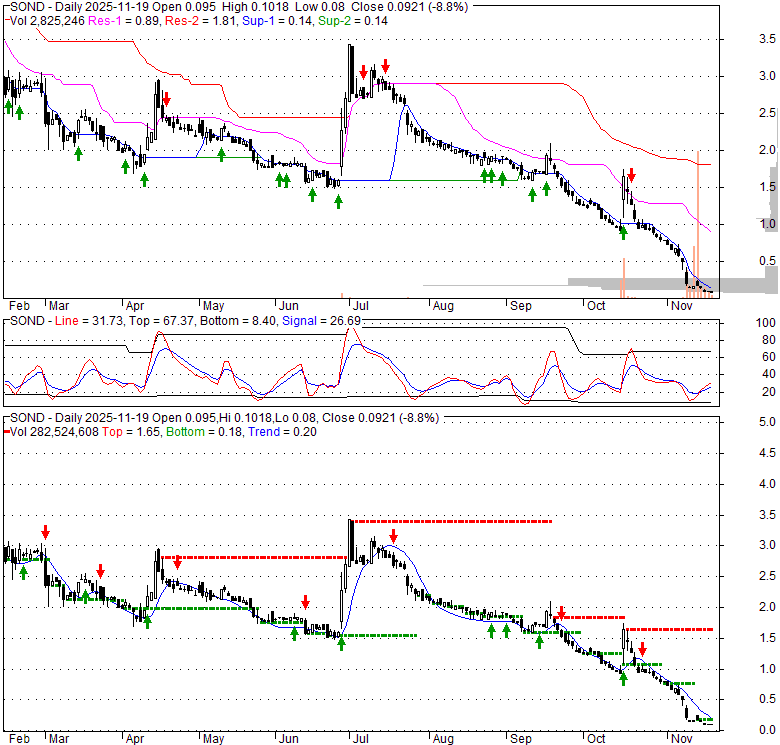Click the 'Res-2 = 1.81' legend label
Image resolution: width=780 pixels, height=745 pixels.
coord(201,21)
